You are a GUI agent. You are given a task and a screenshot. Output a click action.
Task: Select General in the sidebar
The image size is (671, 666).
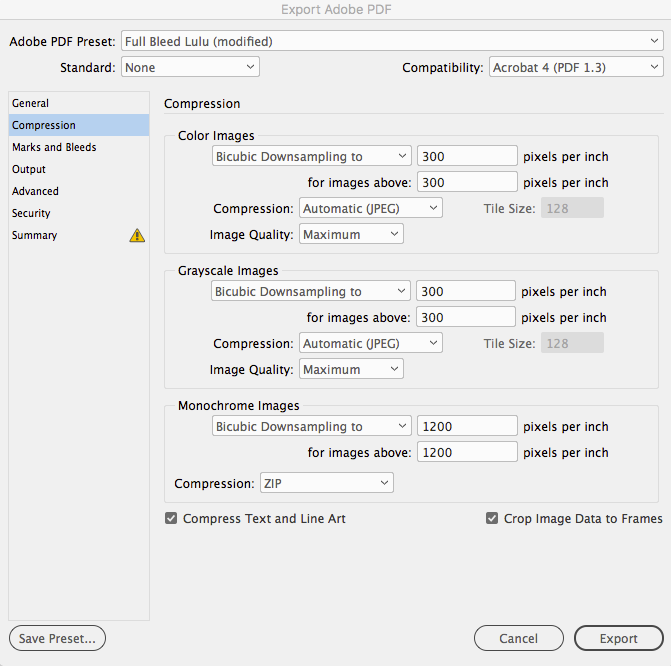(x=79, y=103)
